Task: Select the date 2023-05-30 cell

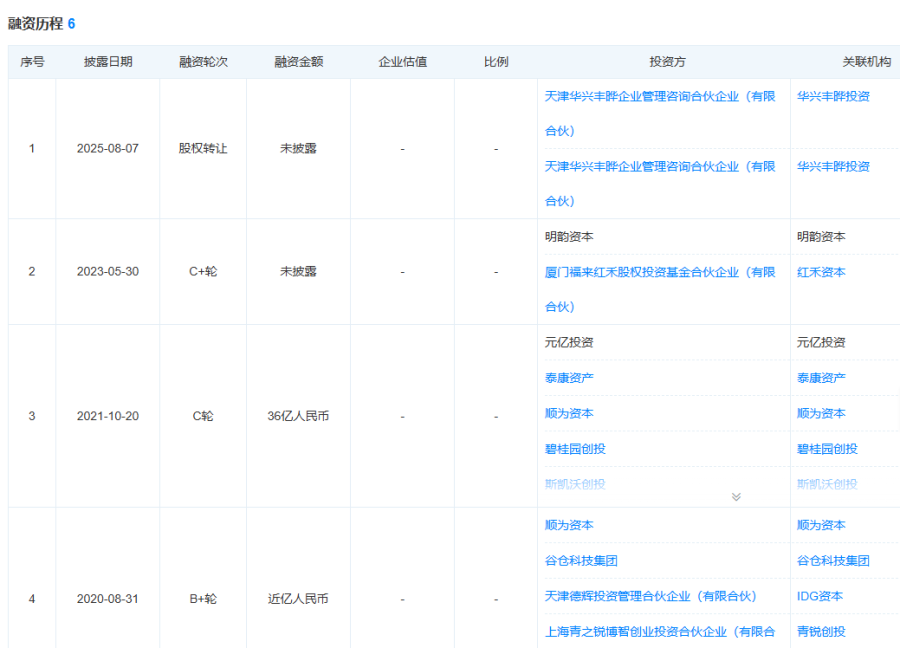Action: click(x=108, y=271)
